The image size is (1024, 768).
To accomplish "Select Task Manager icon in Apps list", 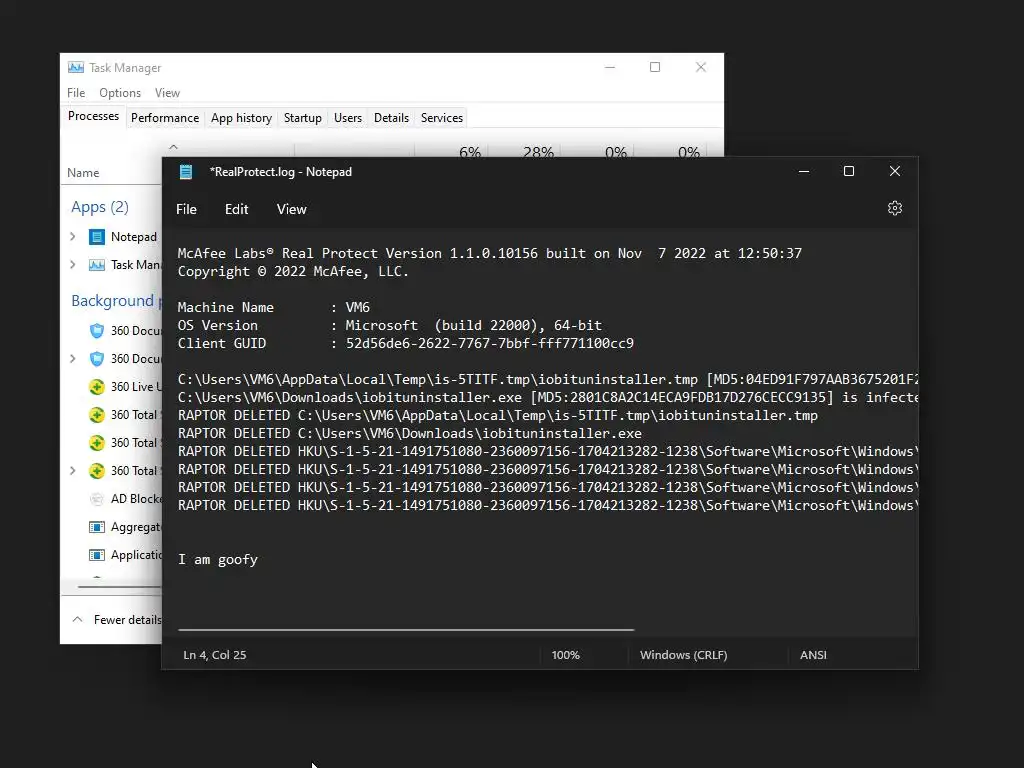I will coord(97,264).
